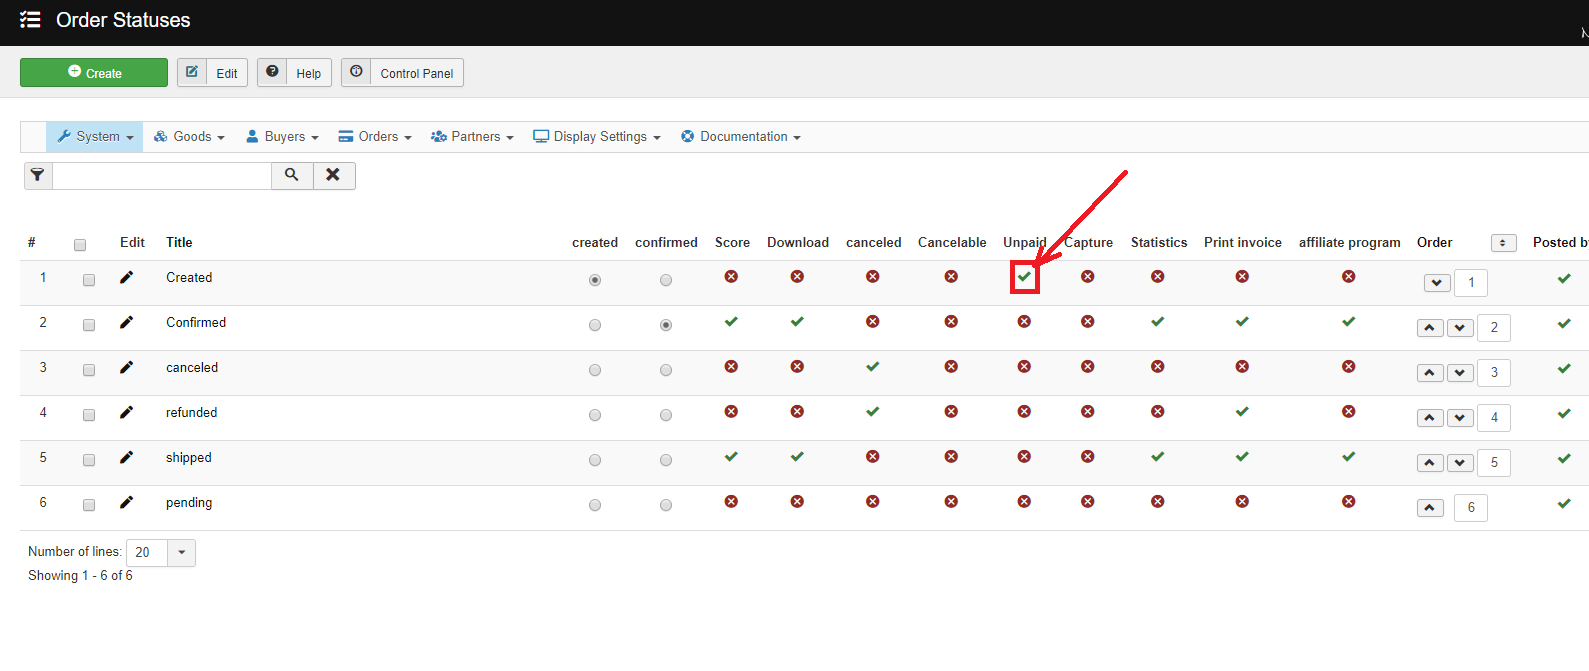Click the filter funnel icon

pyautogui.click(x=38, y=175)
